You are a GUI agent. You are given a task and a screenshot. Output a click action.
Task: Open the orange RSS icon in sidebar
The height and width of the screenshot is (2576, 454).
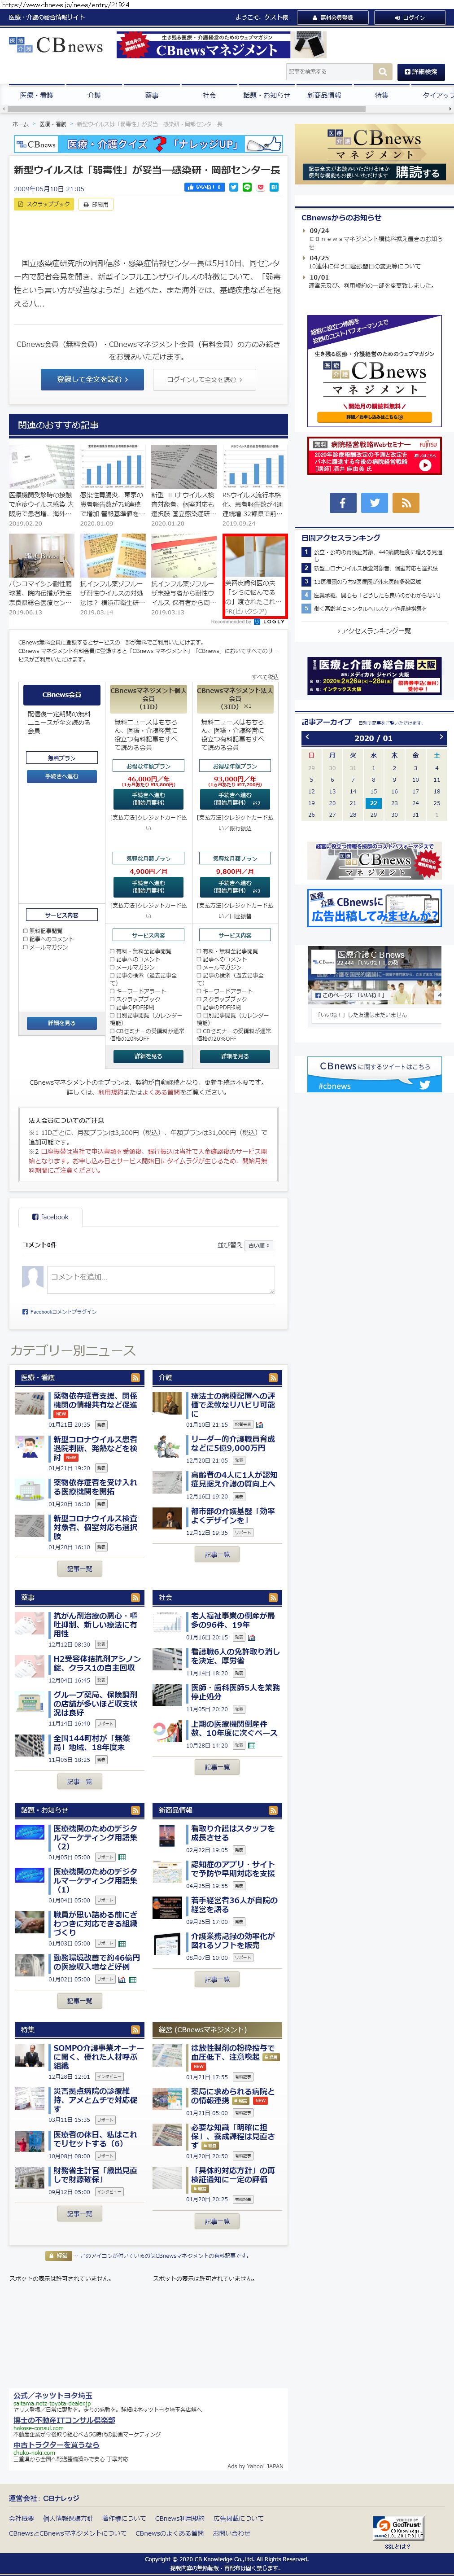pos(406,503)
